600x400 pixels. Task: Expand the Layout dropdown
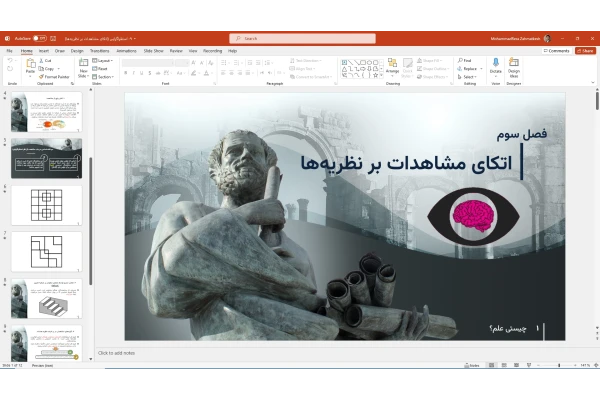click(104, 60)
